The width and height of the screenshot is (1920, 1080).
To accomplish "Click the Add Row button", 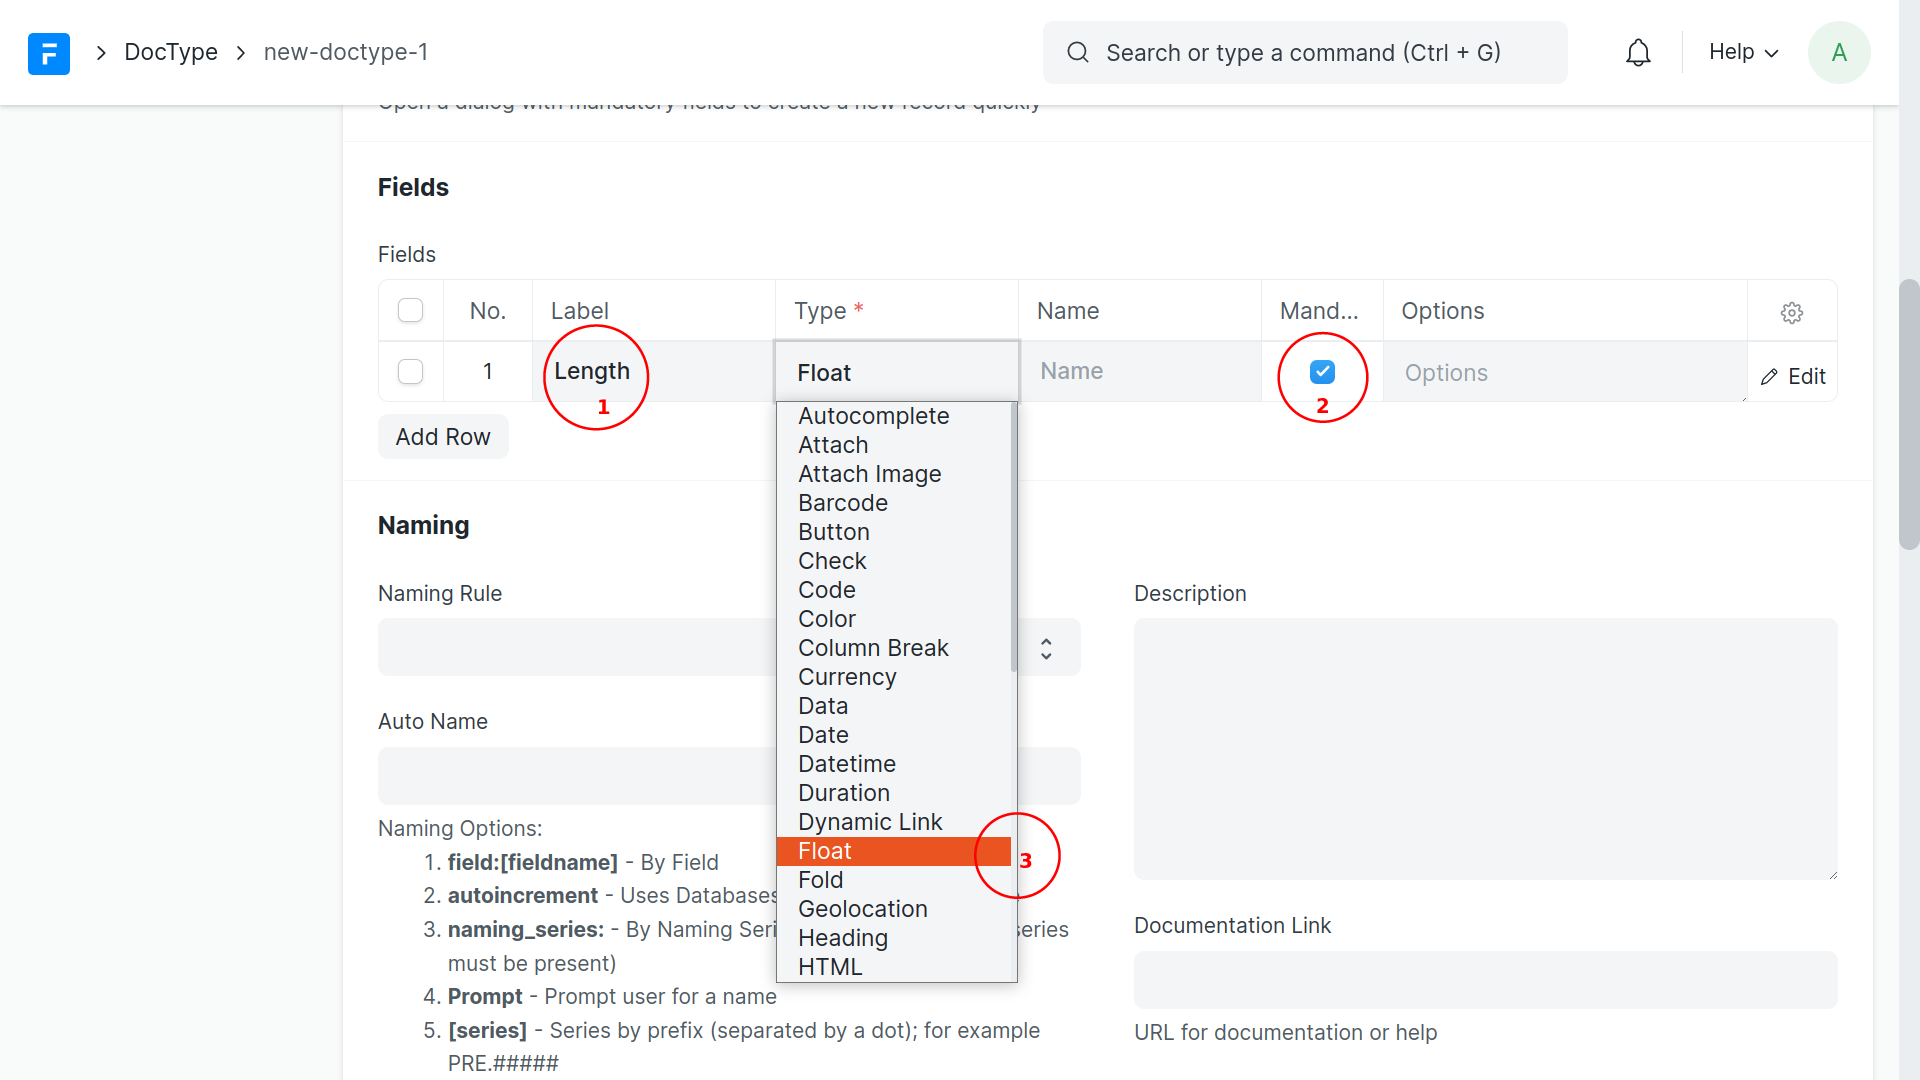I will 443,437.
